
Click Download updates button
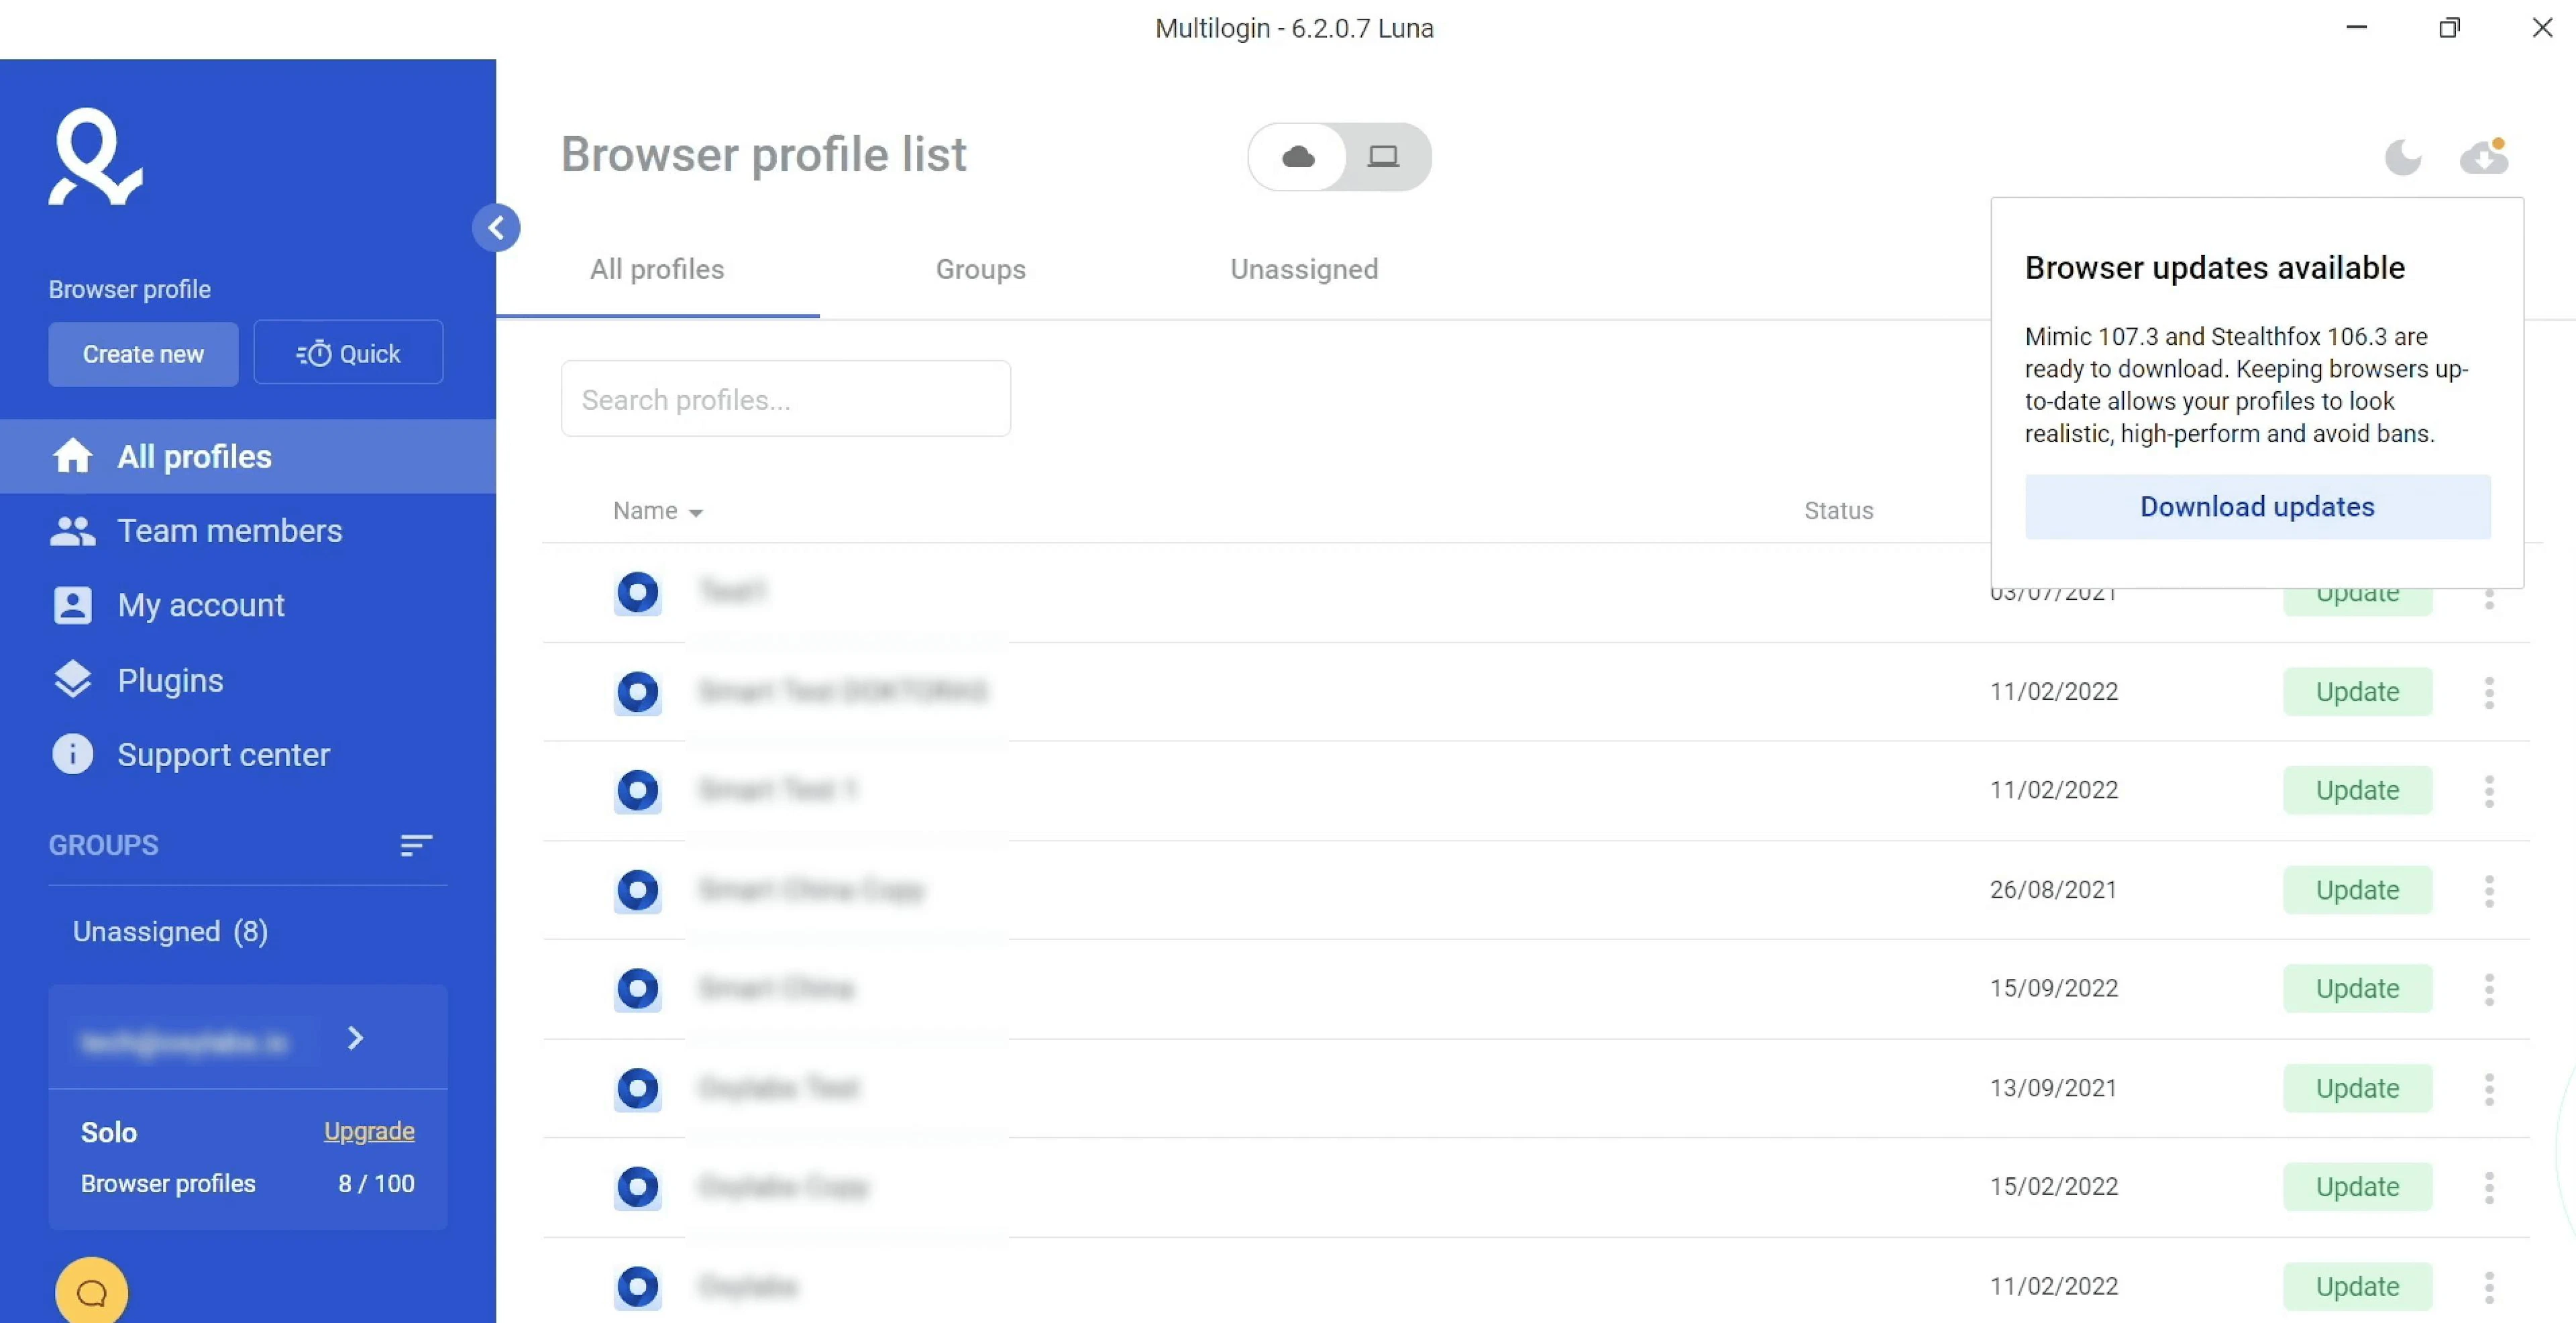click(2257, 507)
